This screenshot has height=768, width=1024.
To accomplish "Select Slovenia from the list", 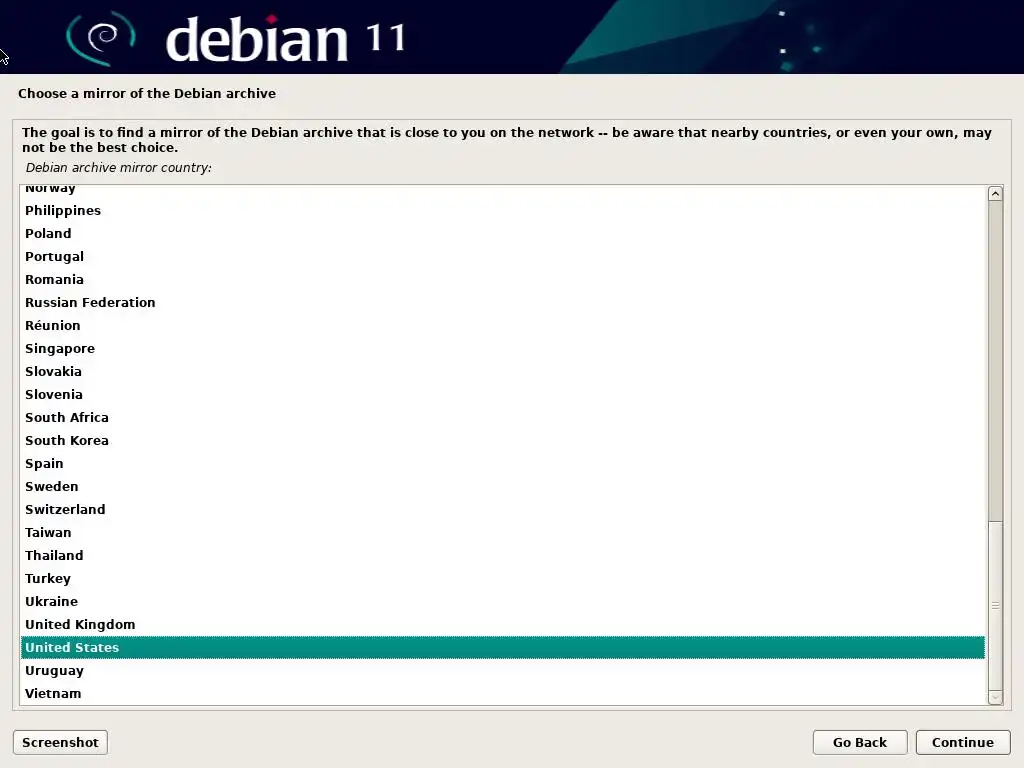I will pyautogui.click(x=502, y=394).
